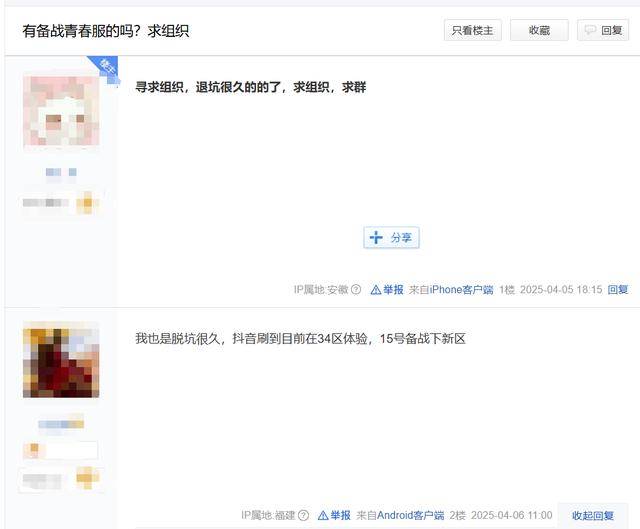
Task: Click the 只看楼主 button
Action: click(x=473, y=30)
